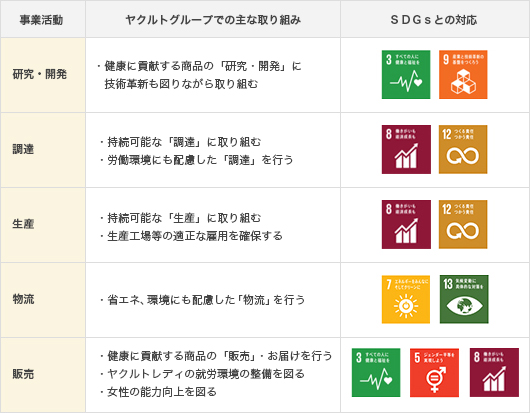Screen dimensions: 530x413
Task: Click SDG 12 icon in procurement row
Action: pos(463,149)
